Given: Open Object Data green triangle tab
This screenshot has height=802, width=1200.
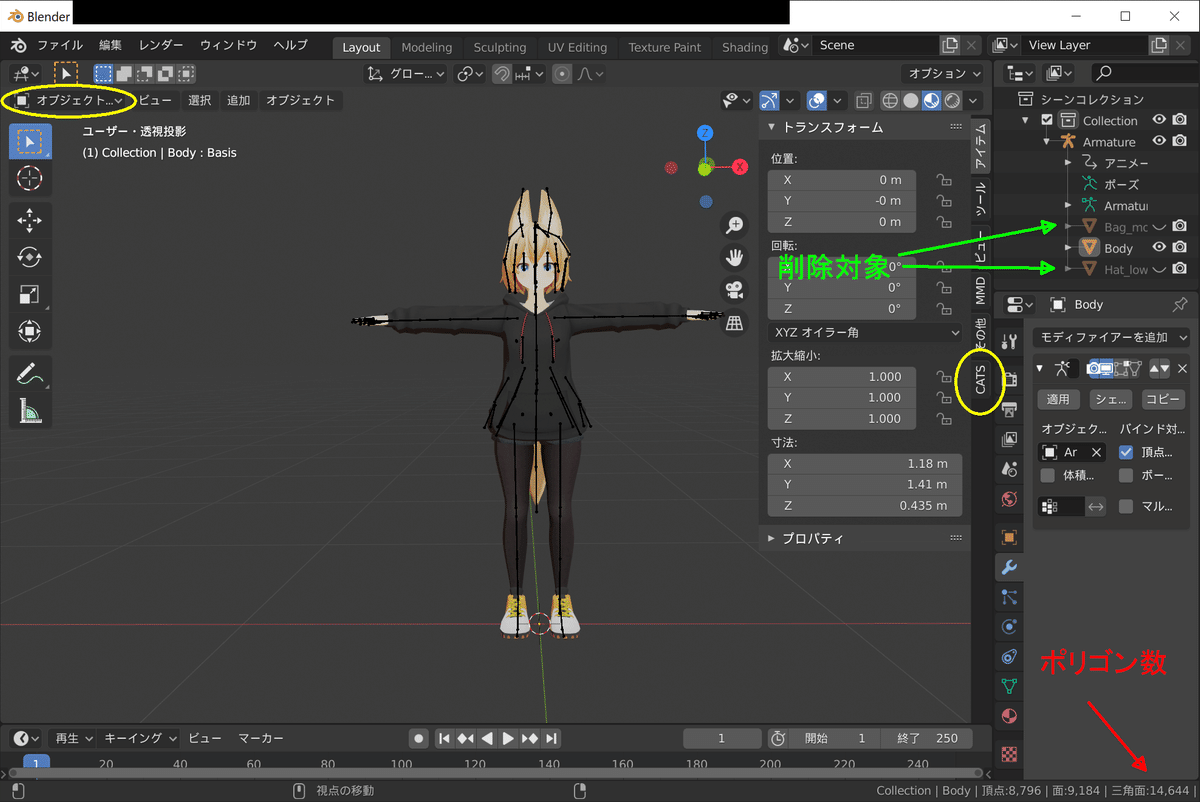Looking at the screenshot, I should [x=1010, y=686].
